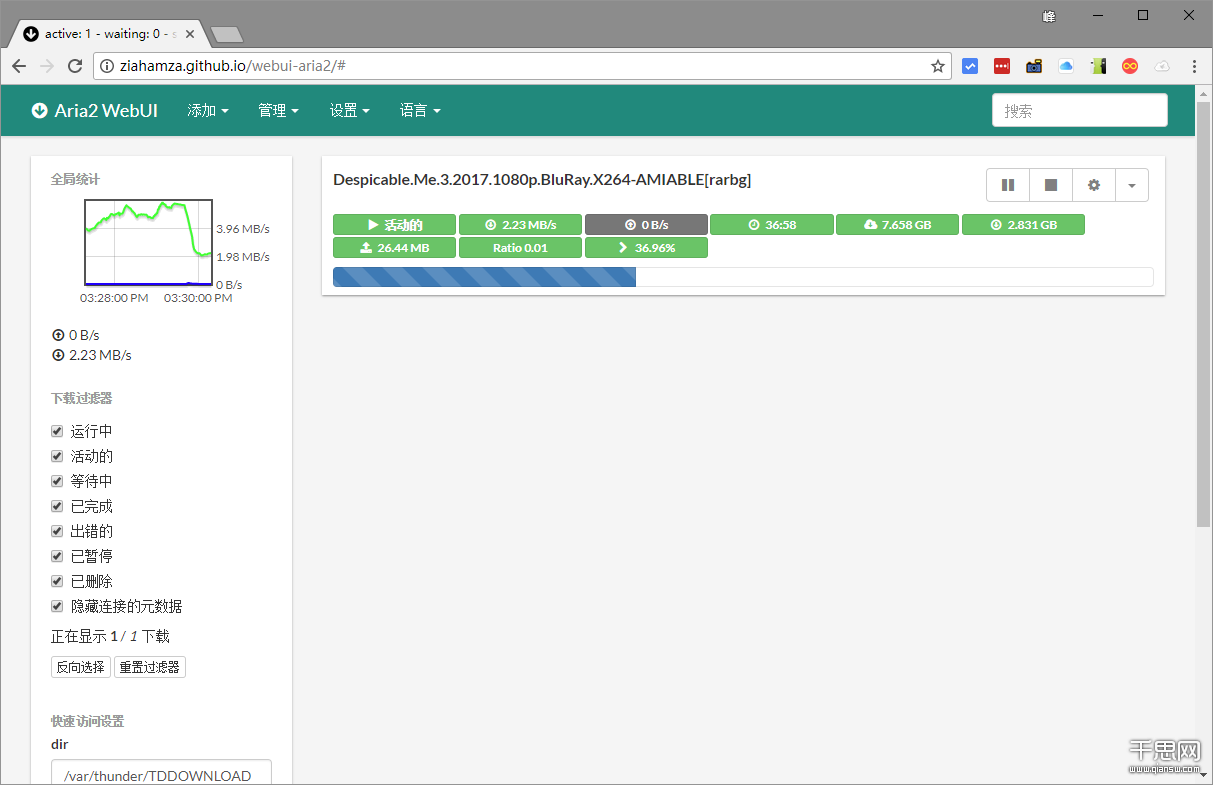Click the 0 B/s upload speed badge
The image size is (1213, 785).
click(646, 225)
